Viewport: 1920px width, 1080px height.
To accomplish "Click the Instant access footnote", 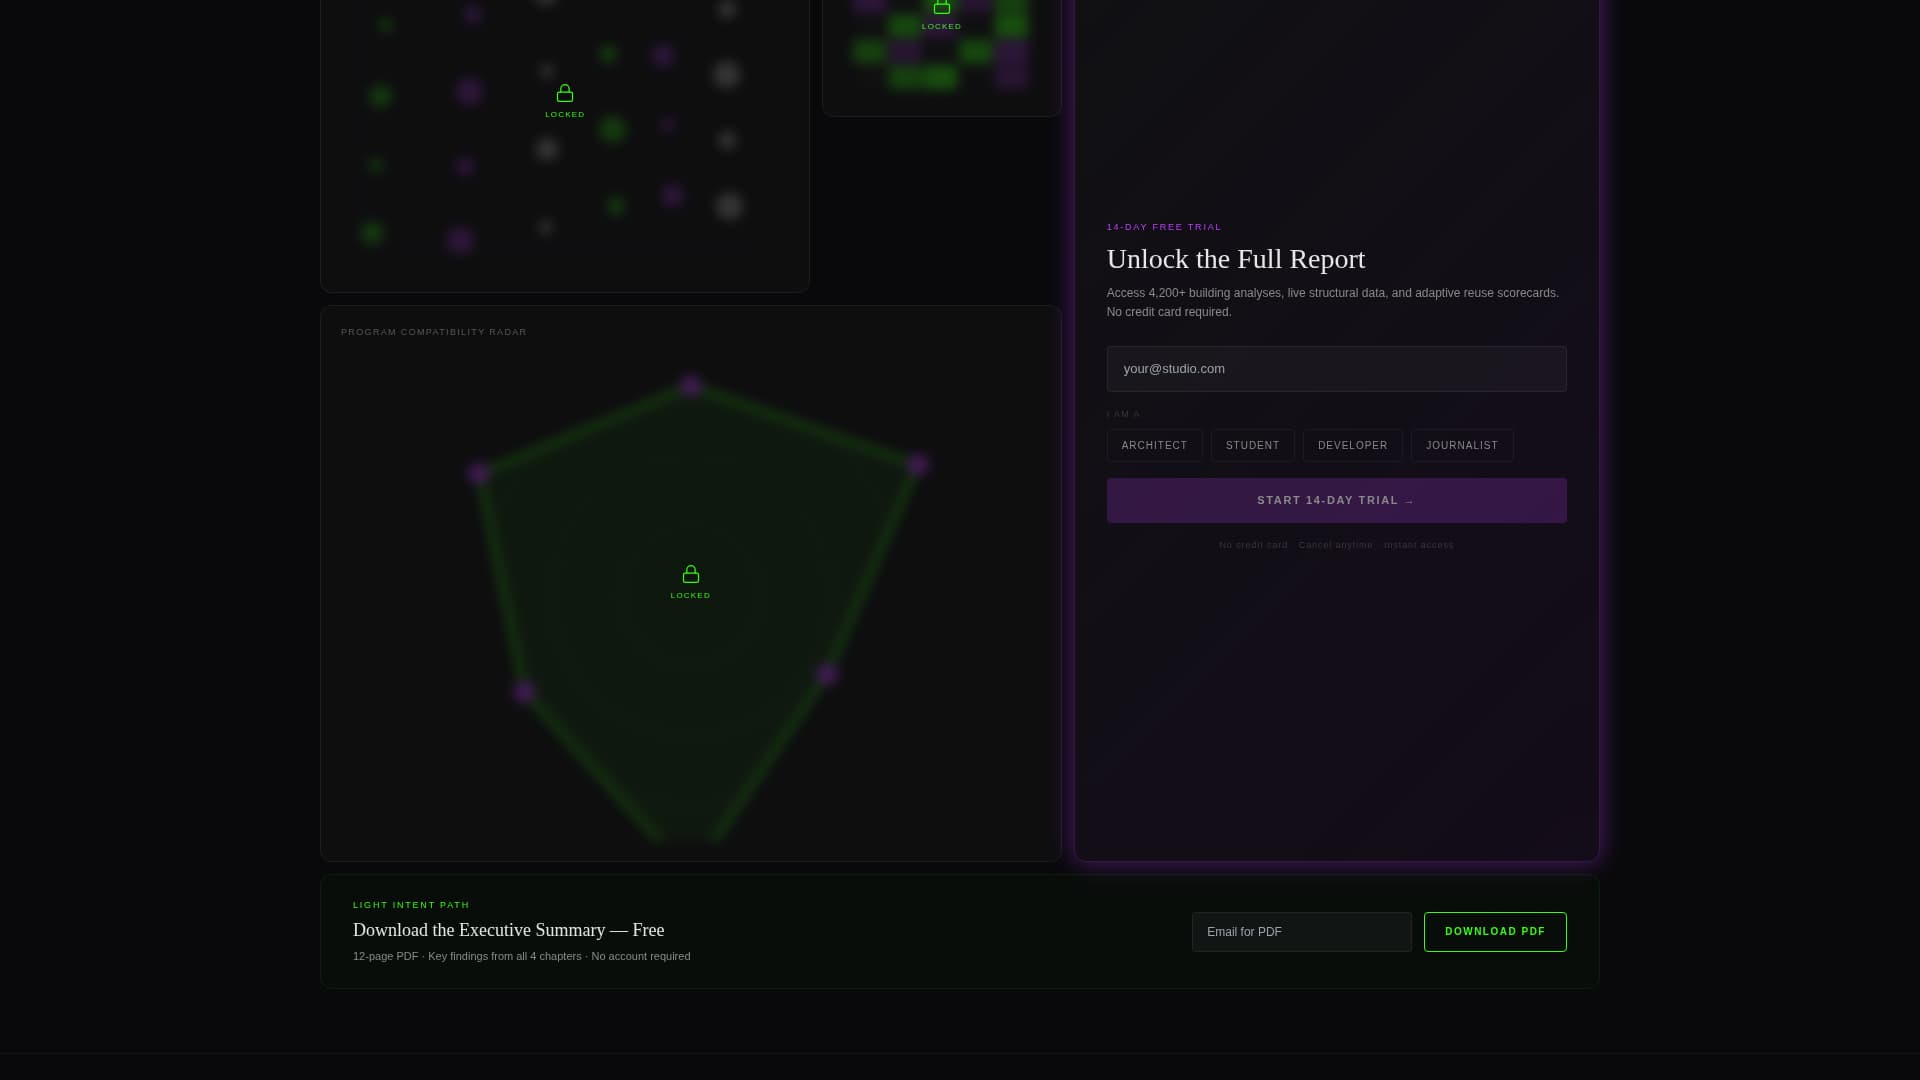I will click(x=1418, y=545).
